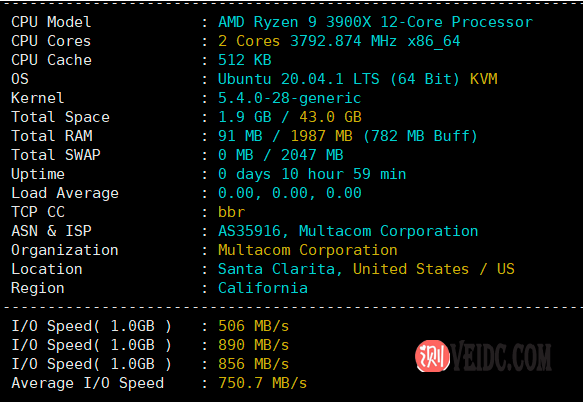This screenshot has width=583, height=402.
Task: Click the 'Organization' label
Action: click(x=65, y=250)
